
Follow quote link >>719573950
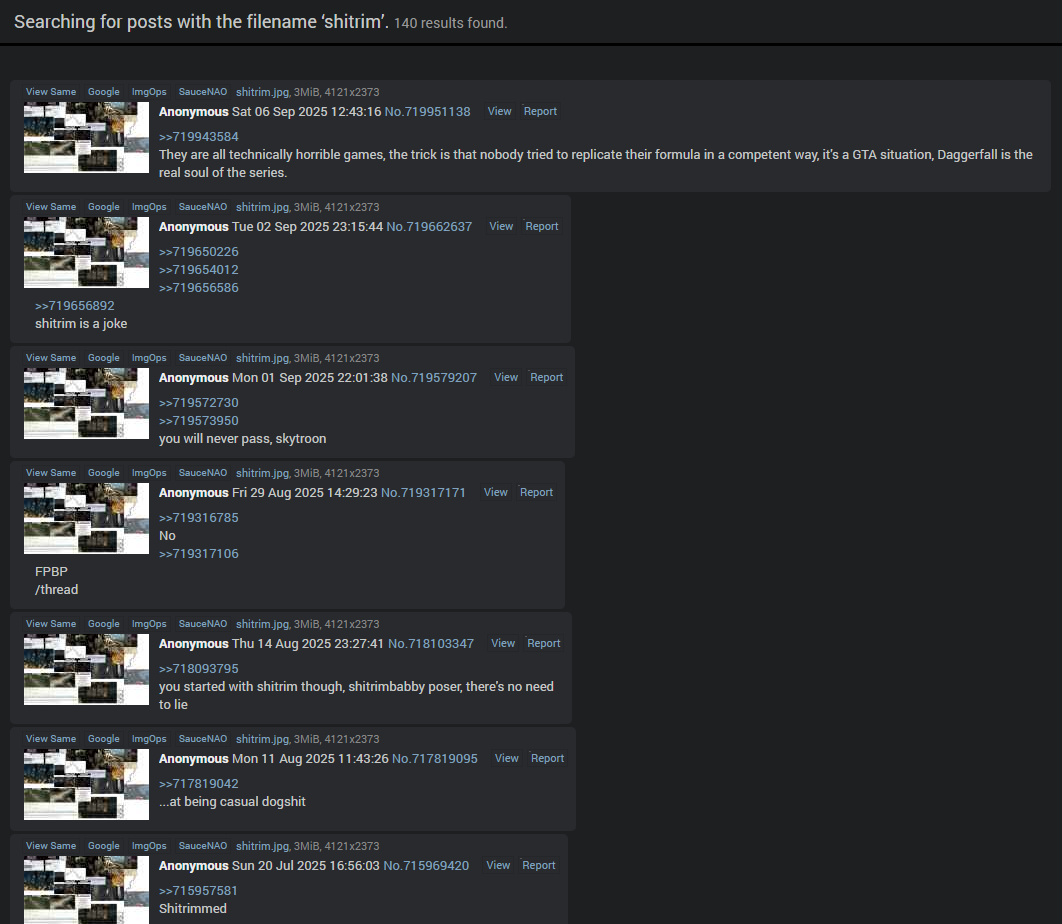198,421
